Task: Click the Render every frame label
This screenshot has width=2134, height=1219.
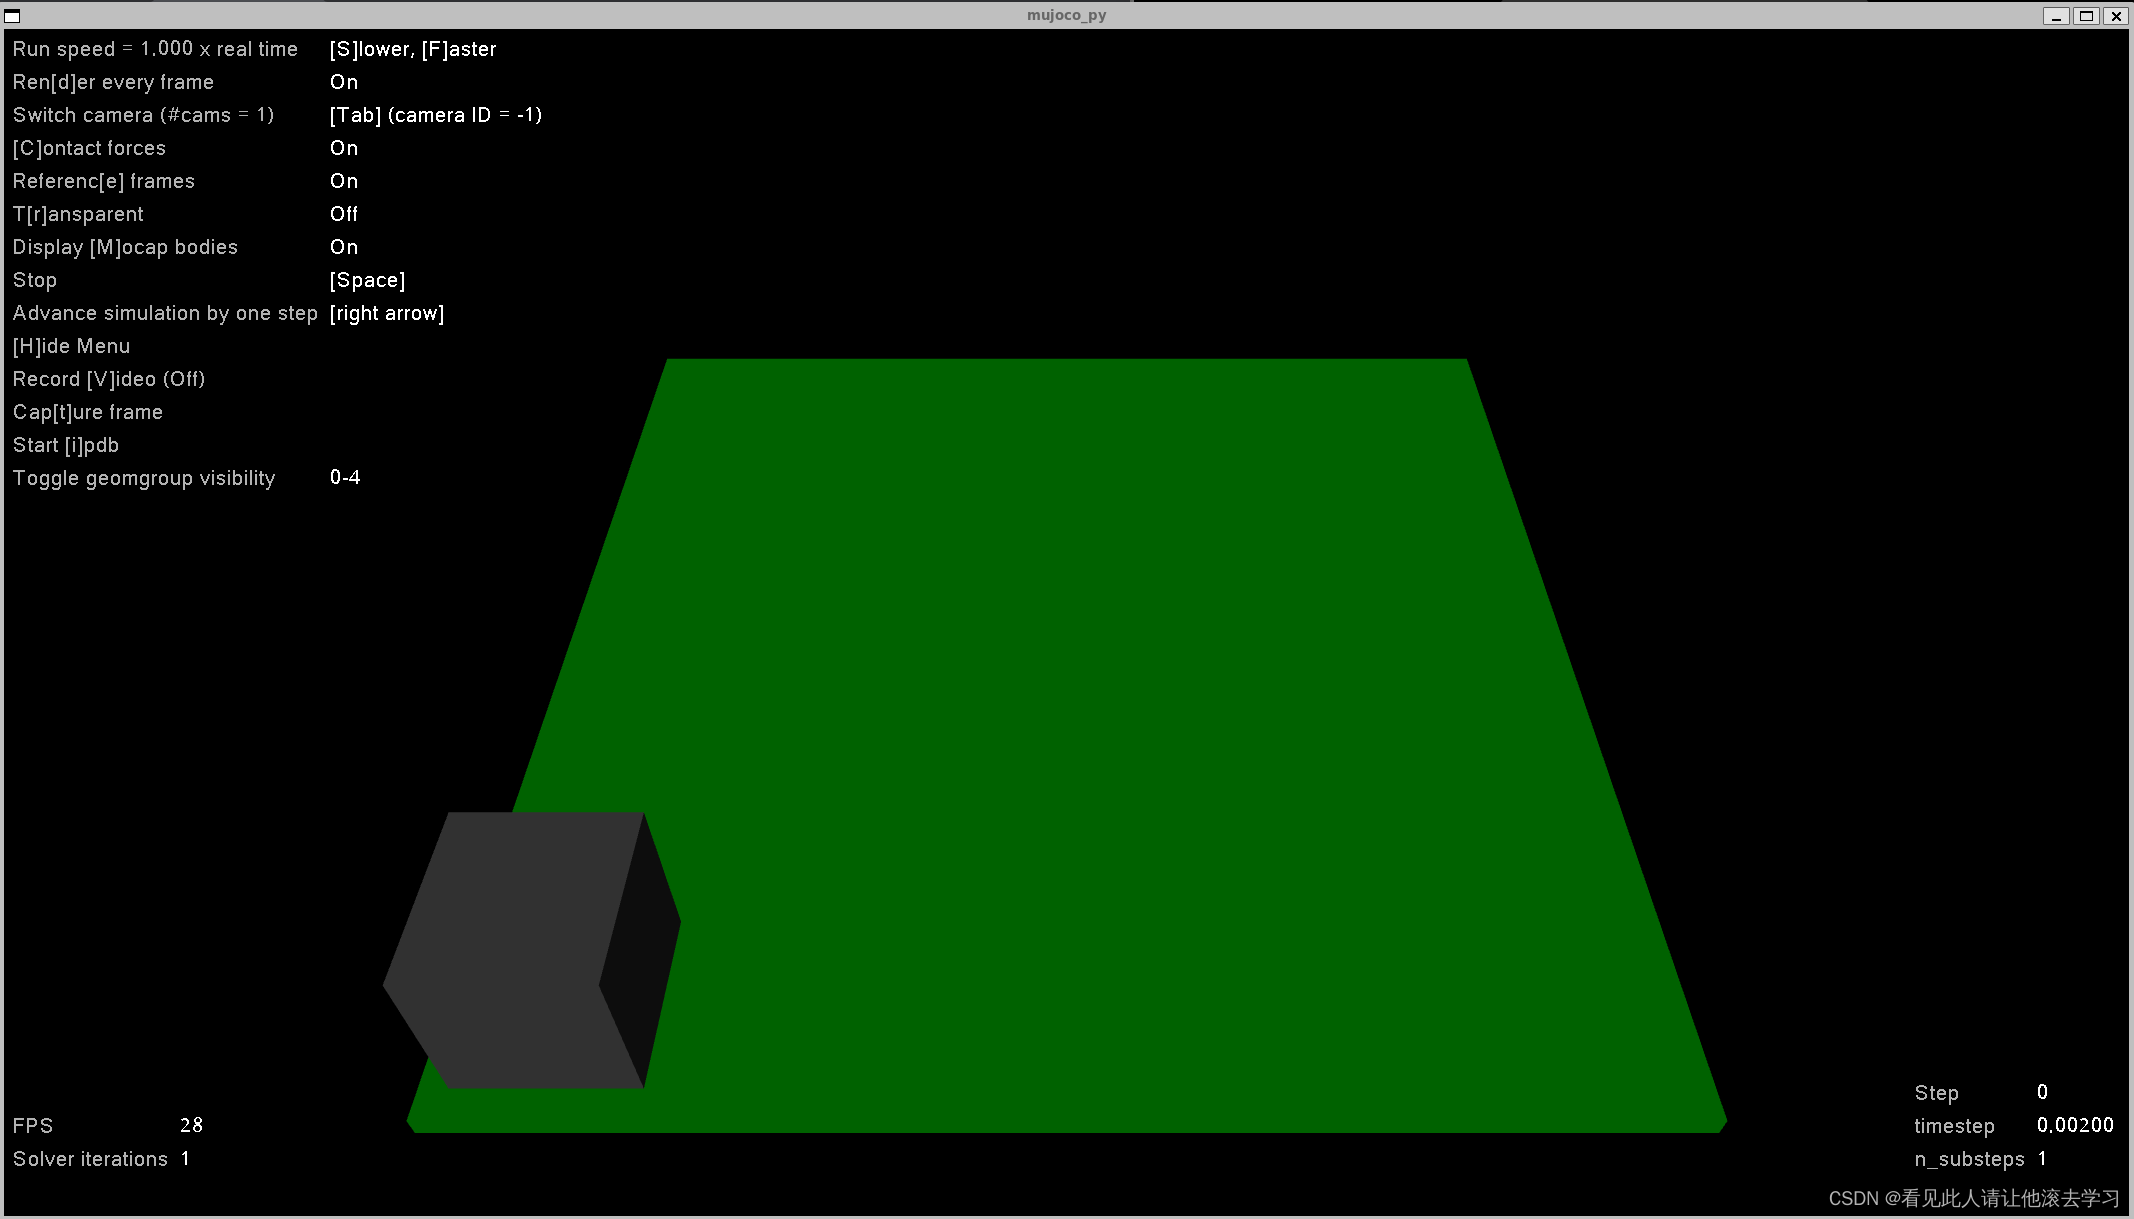Action: pyautogui.click(x=113, y=82)
